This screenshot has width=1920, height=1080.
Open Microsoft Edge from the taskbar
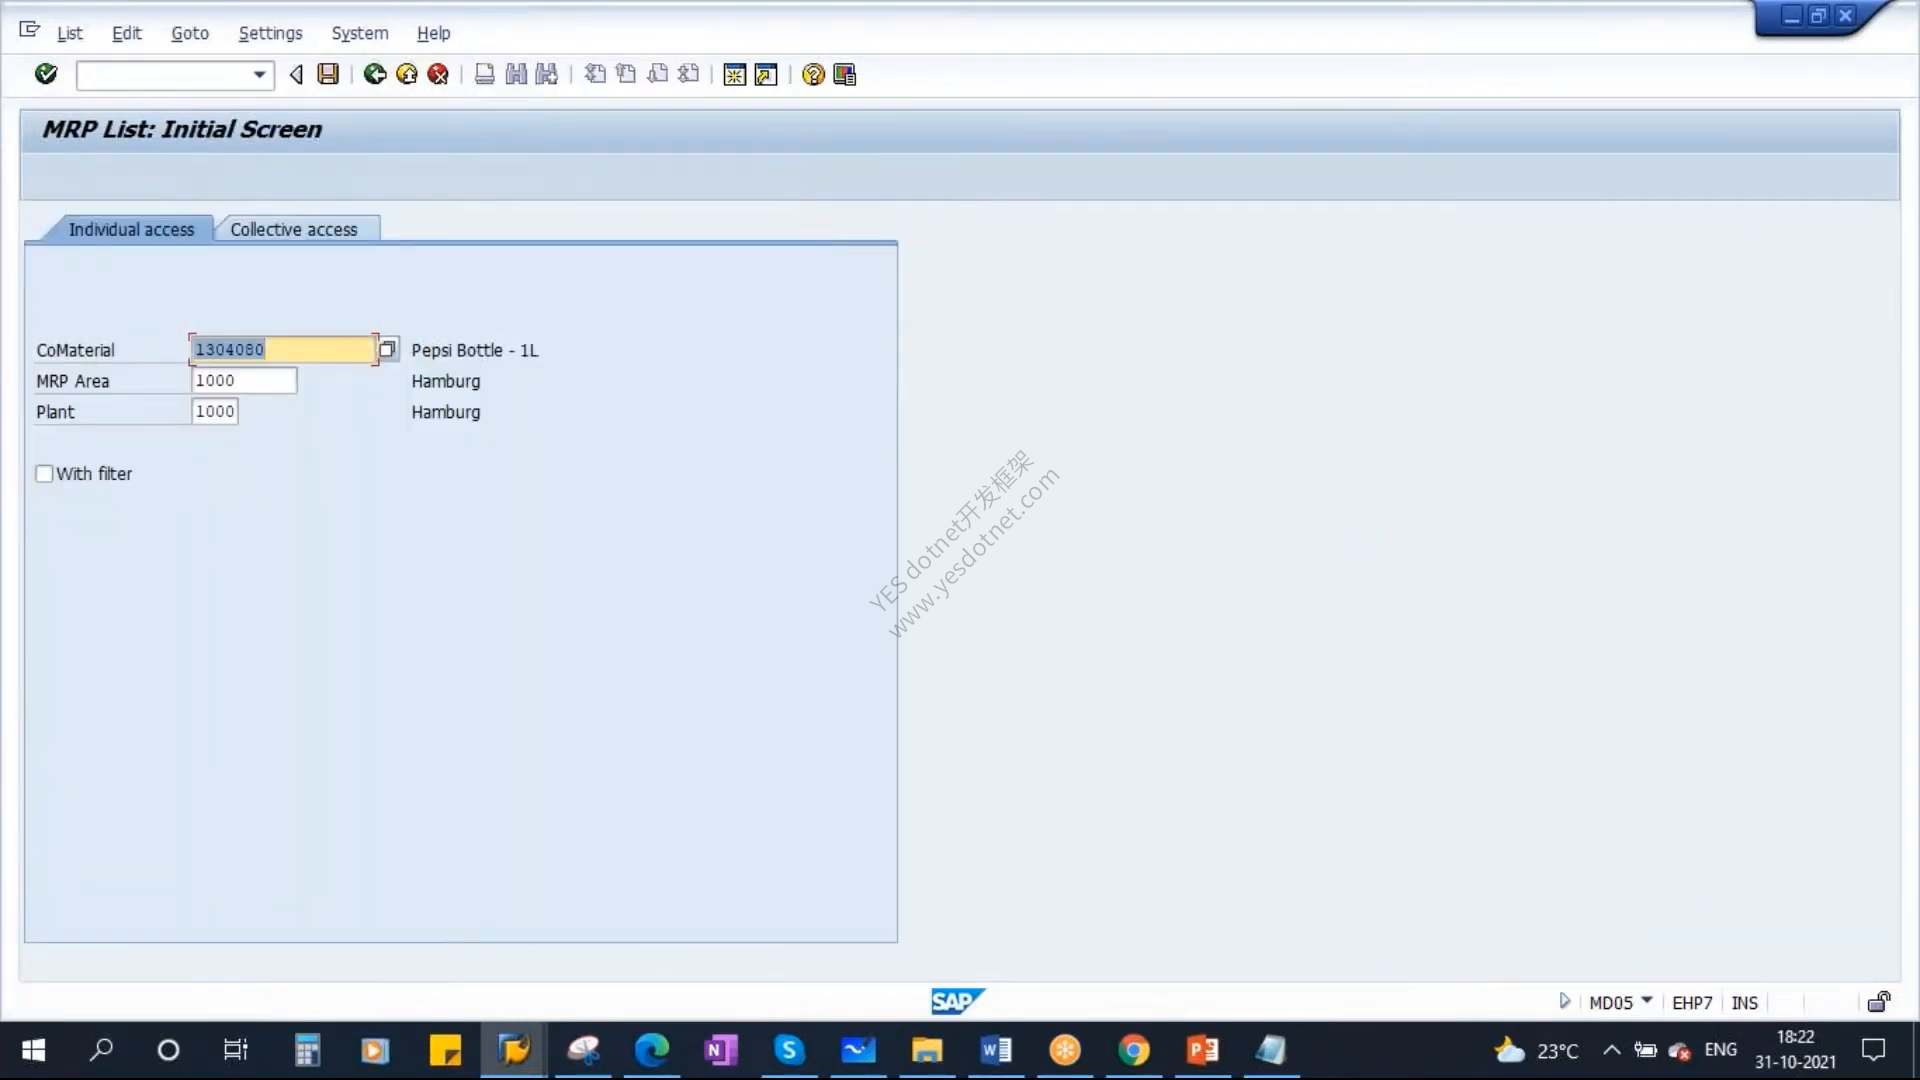point(651,1050)
